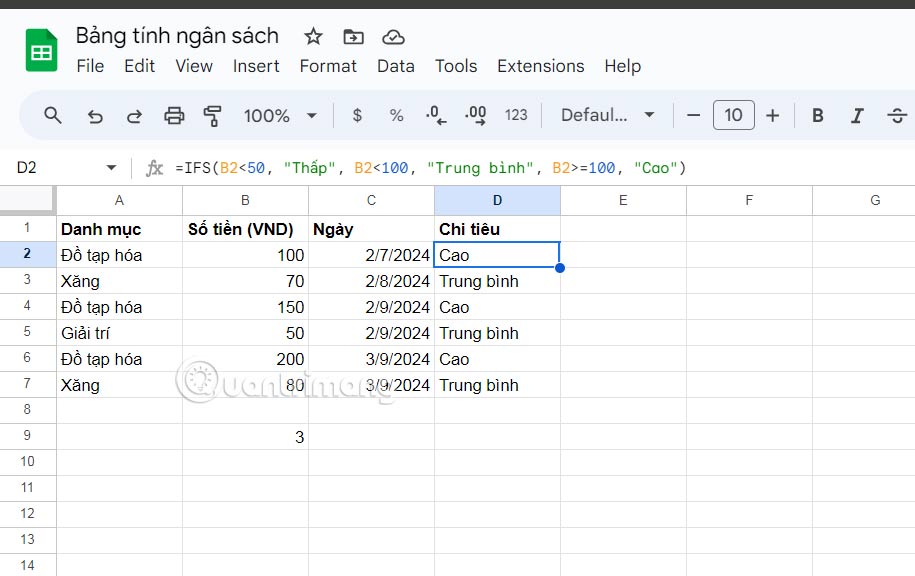Open the print dialog
This screenshot has height=576, width=915.
point(174,115)
